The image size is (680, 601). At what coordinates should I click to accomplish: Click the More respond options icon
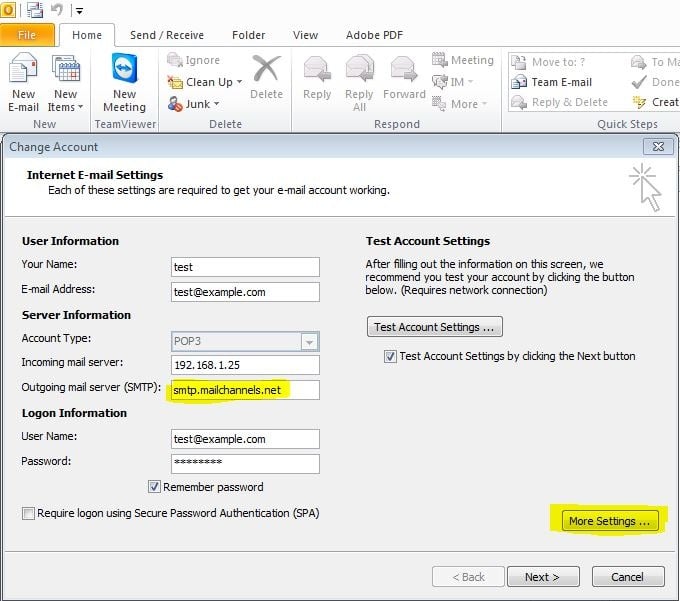pos(439,104)
